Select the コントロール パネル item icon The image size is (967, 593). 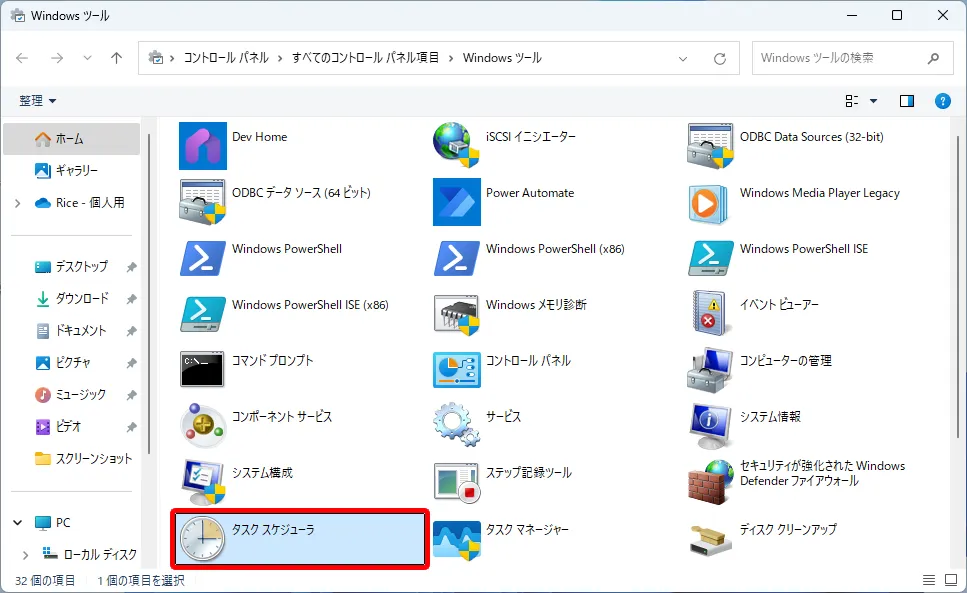click(457, 370)
